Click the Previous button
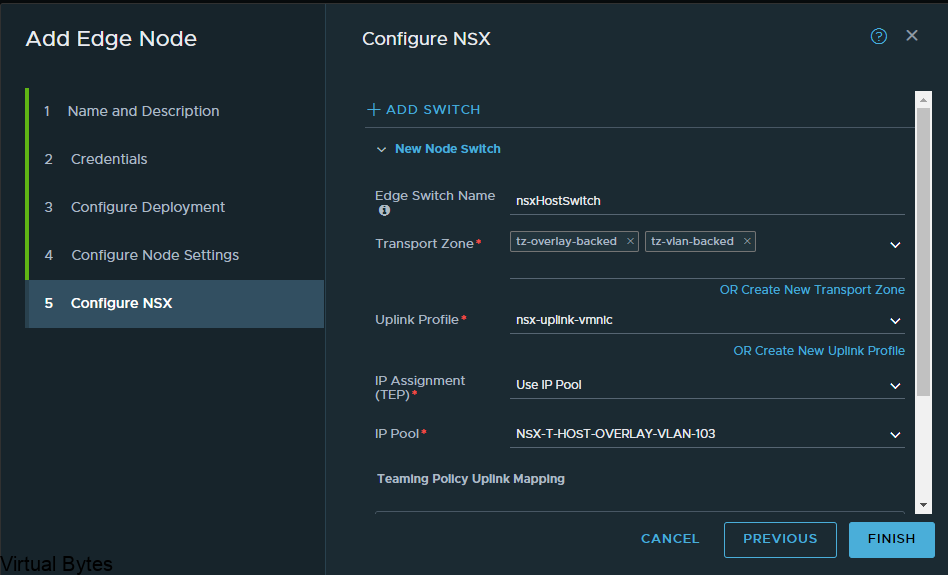The width and height of the screenshot is (948, 575). click(780, 540)
